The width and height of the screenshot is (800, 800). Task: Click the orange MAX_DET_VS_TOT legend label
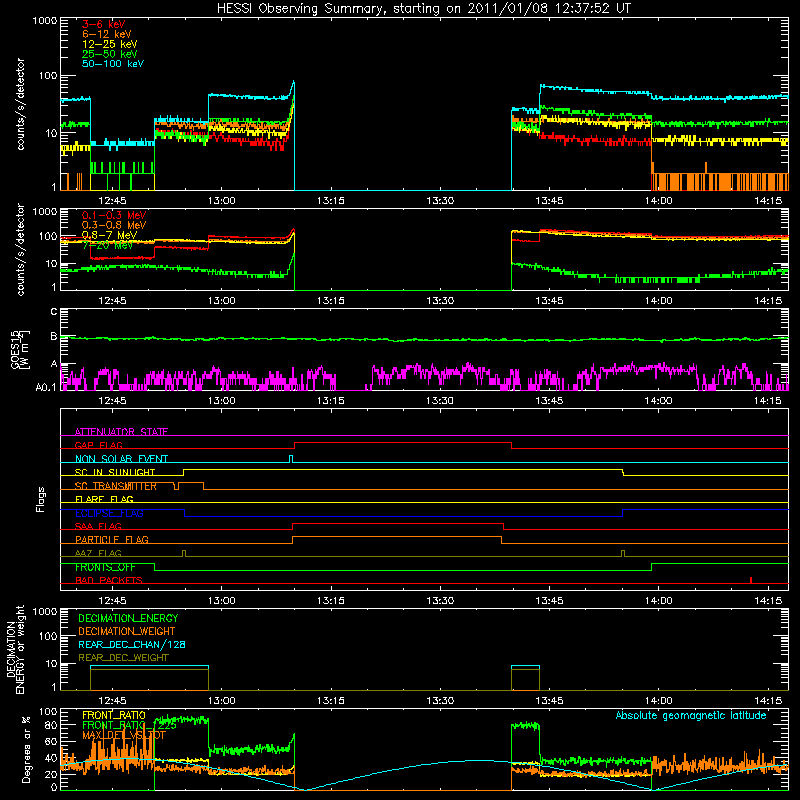[x=124, y=735]
